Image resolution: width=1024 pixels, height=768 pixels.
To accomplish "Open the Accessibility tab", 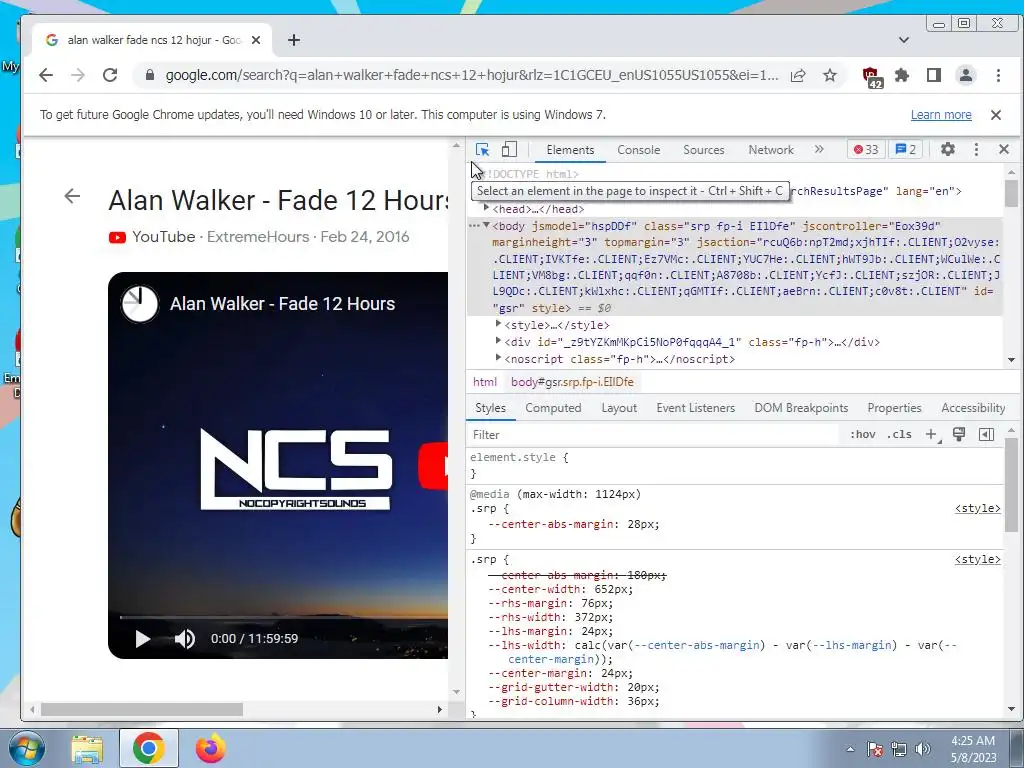I will tap(972, 408).
